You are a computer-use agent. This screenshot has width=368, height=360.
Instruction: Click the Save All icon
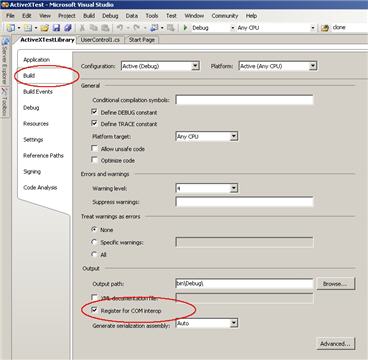(68, 28)
